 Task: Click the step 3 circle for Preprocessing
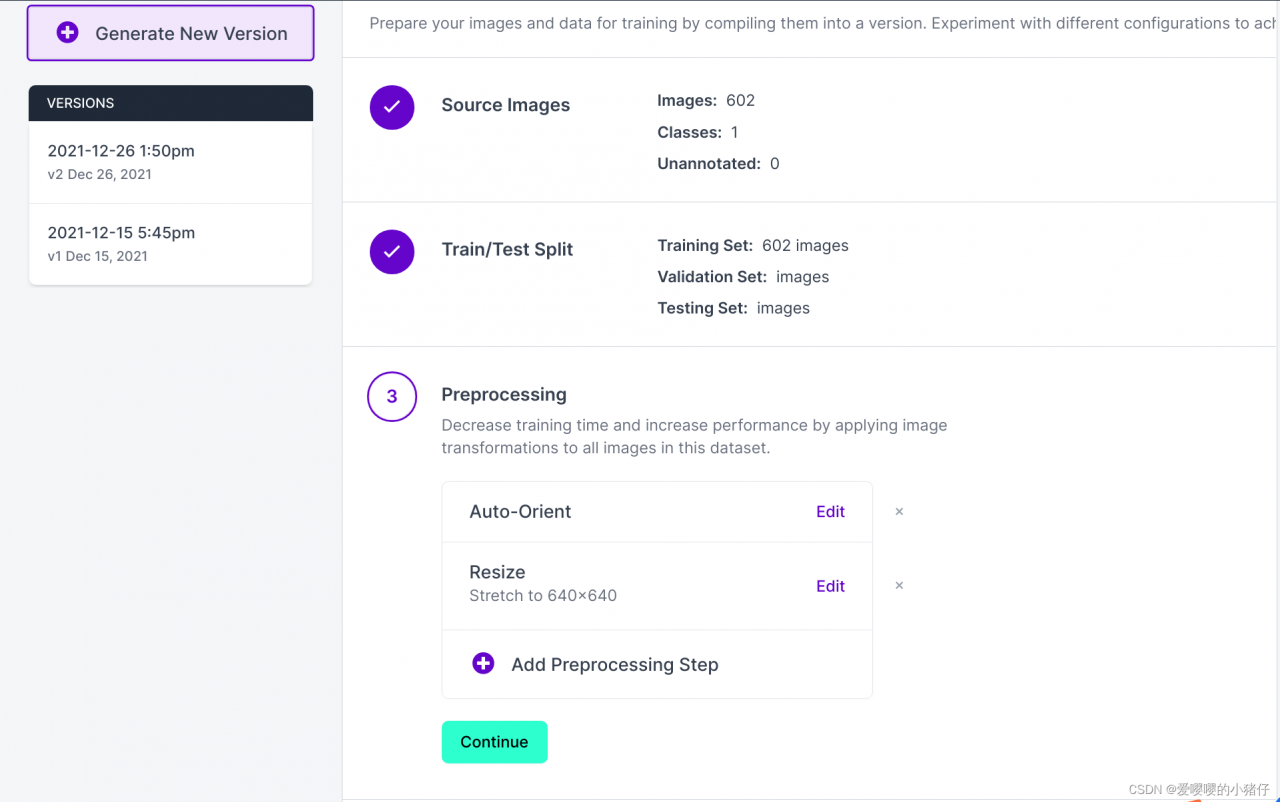coord(392,396)
